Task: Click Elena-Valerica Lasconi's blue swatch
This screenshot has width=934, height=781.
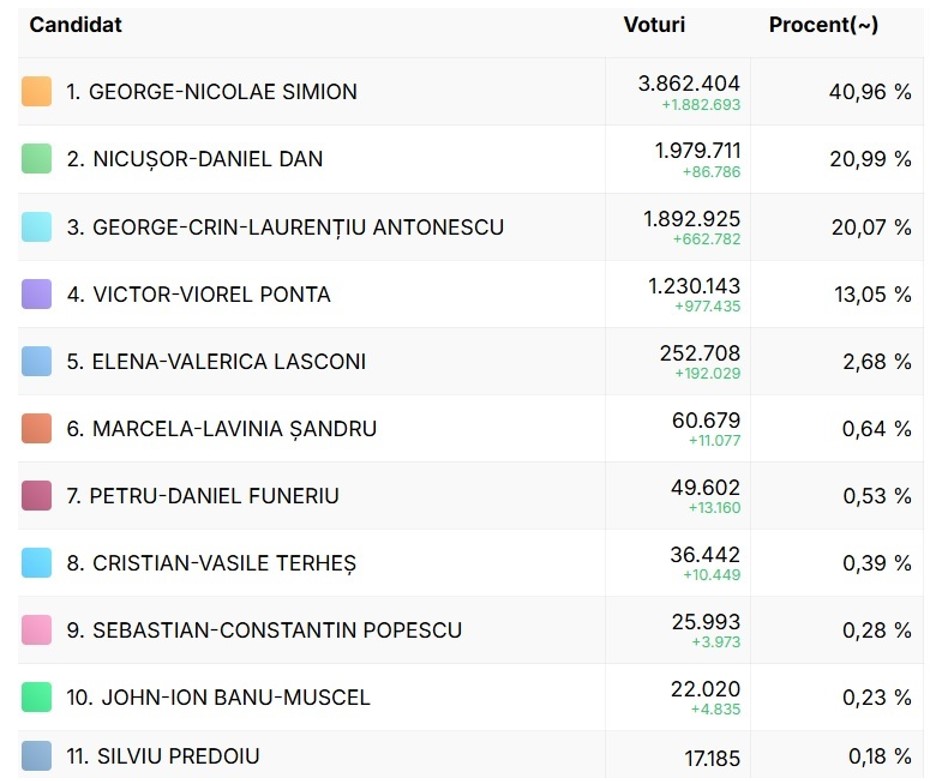Action: tap(37, 361)
